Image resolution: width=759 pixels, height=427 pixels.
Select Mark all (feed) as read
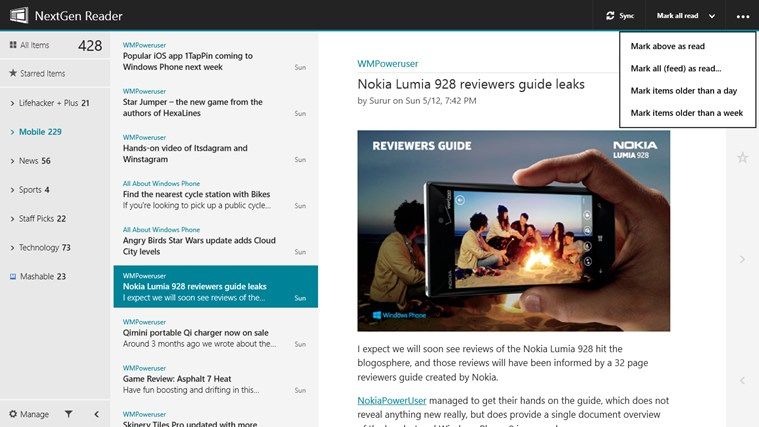[676, 68]
